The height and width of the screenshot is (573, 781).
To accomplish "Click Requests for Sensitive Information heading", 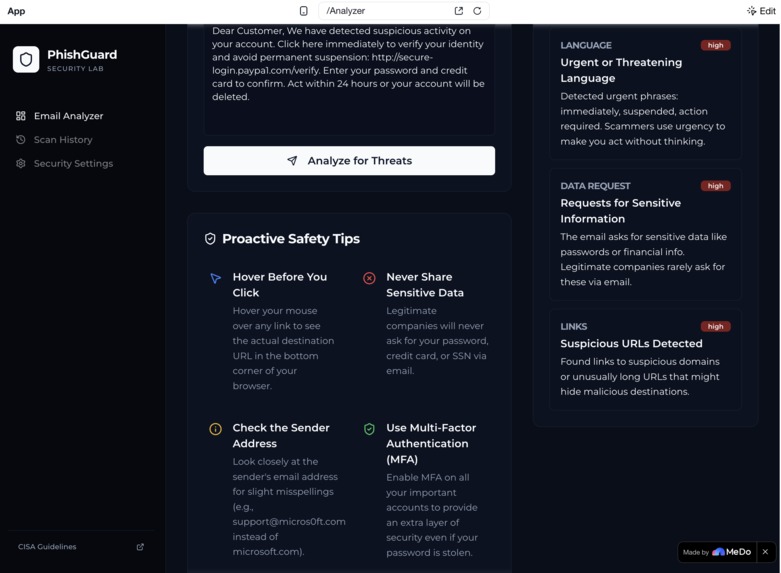I will tap(621, 211).
